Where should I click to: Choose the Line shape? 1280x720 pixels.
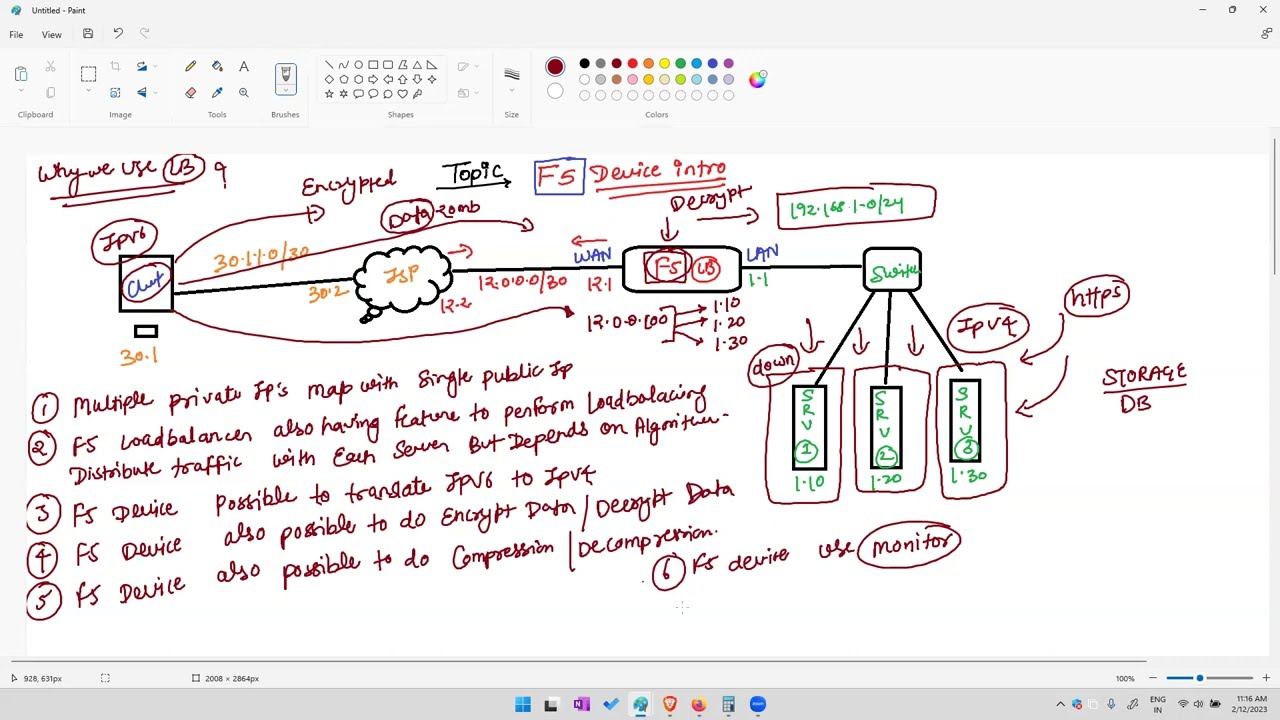click(x=329, y=65)
